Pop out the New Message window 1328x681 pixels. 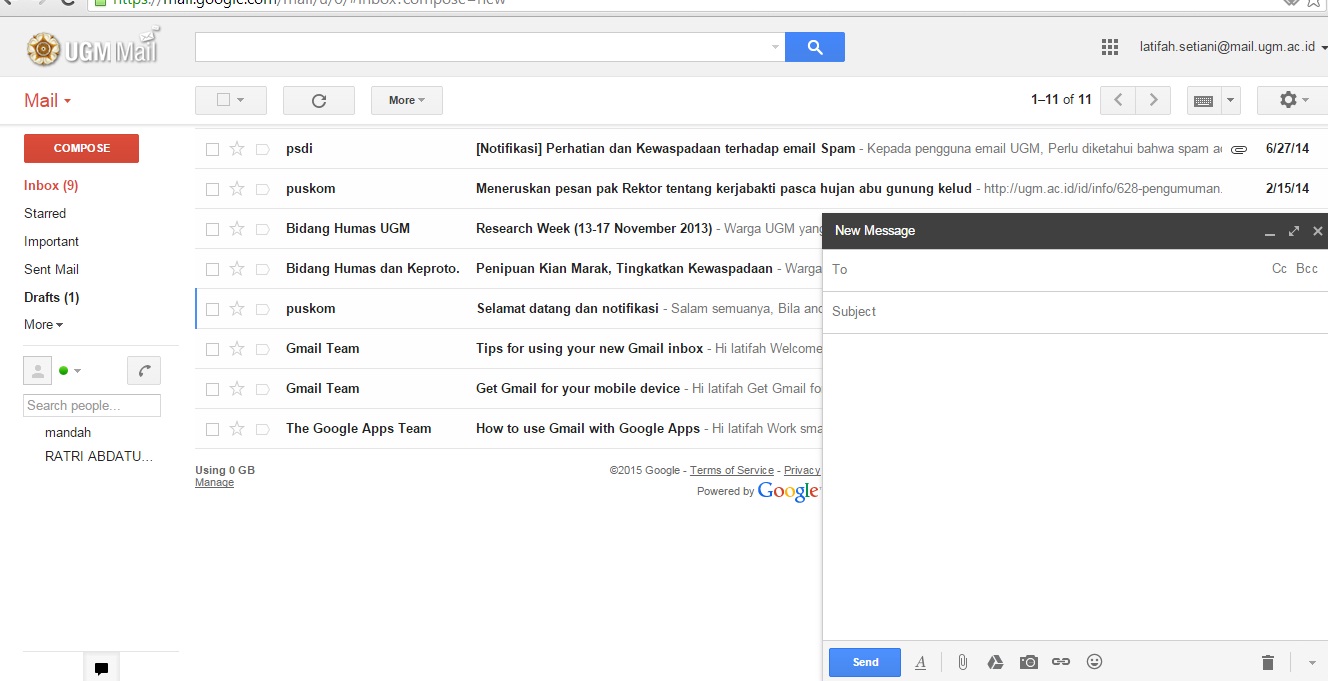point(1294,231)
